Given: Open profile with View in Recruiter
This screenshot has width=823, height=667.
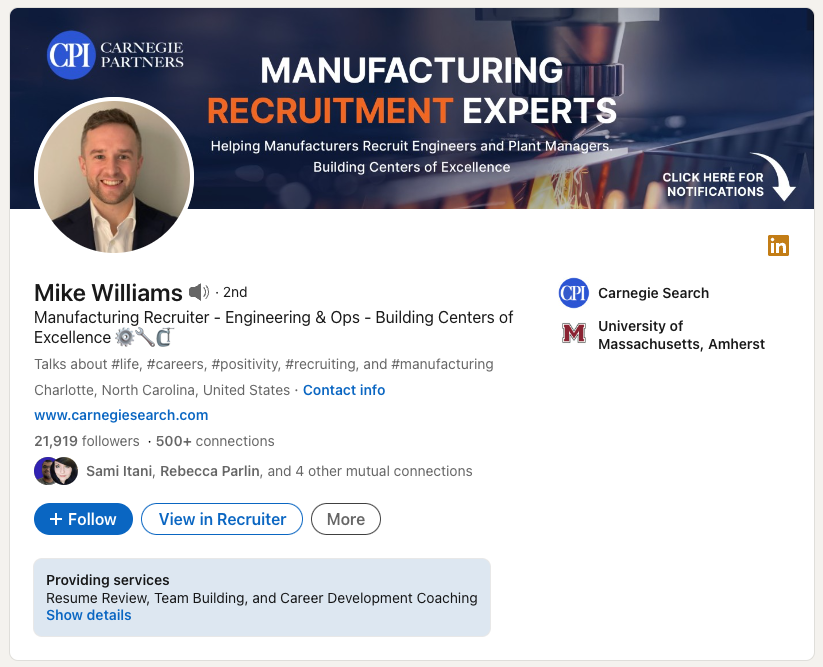Looking at the screenshot, I should coord(222,519).
